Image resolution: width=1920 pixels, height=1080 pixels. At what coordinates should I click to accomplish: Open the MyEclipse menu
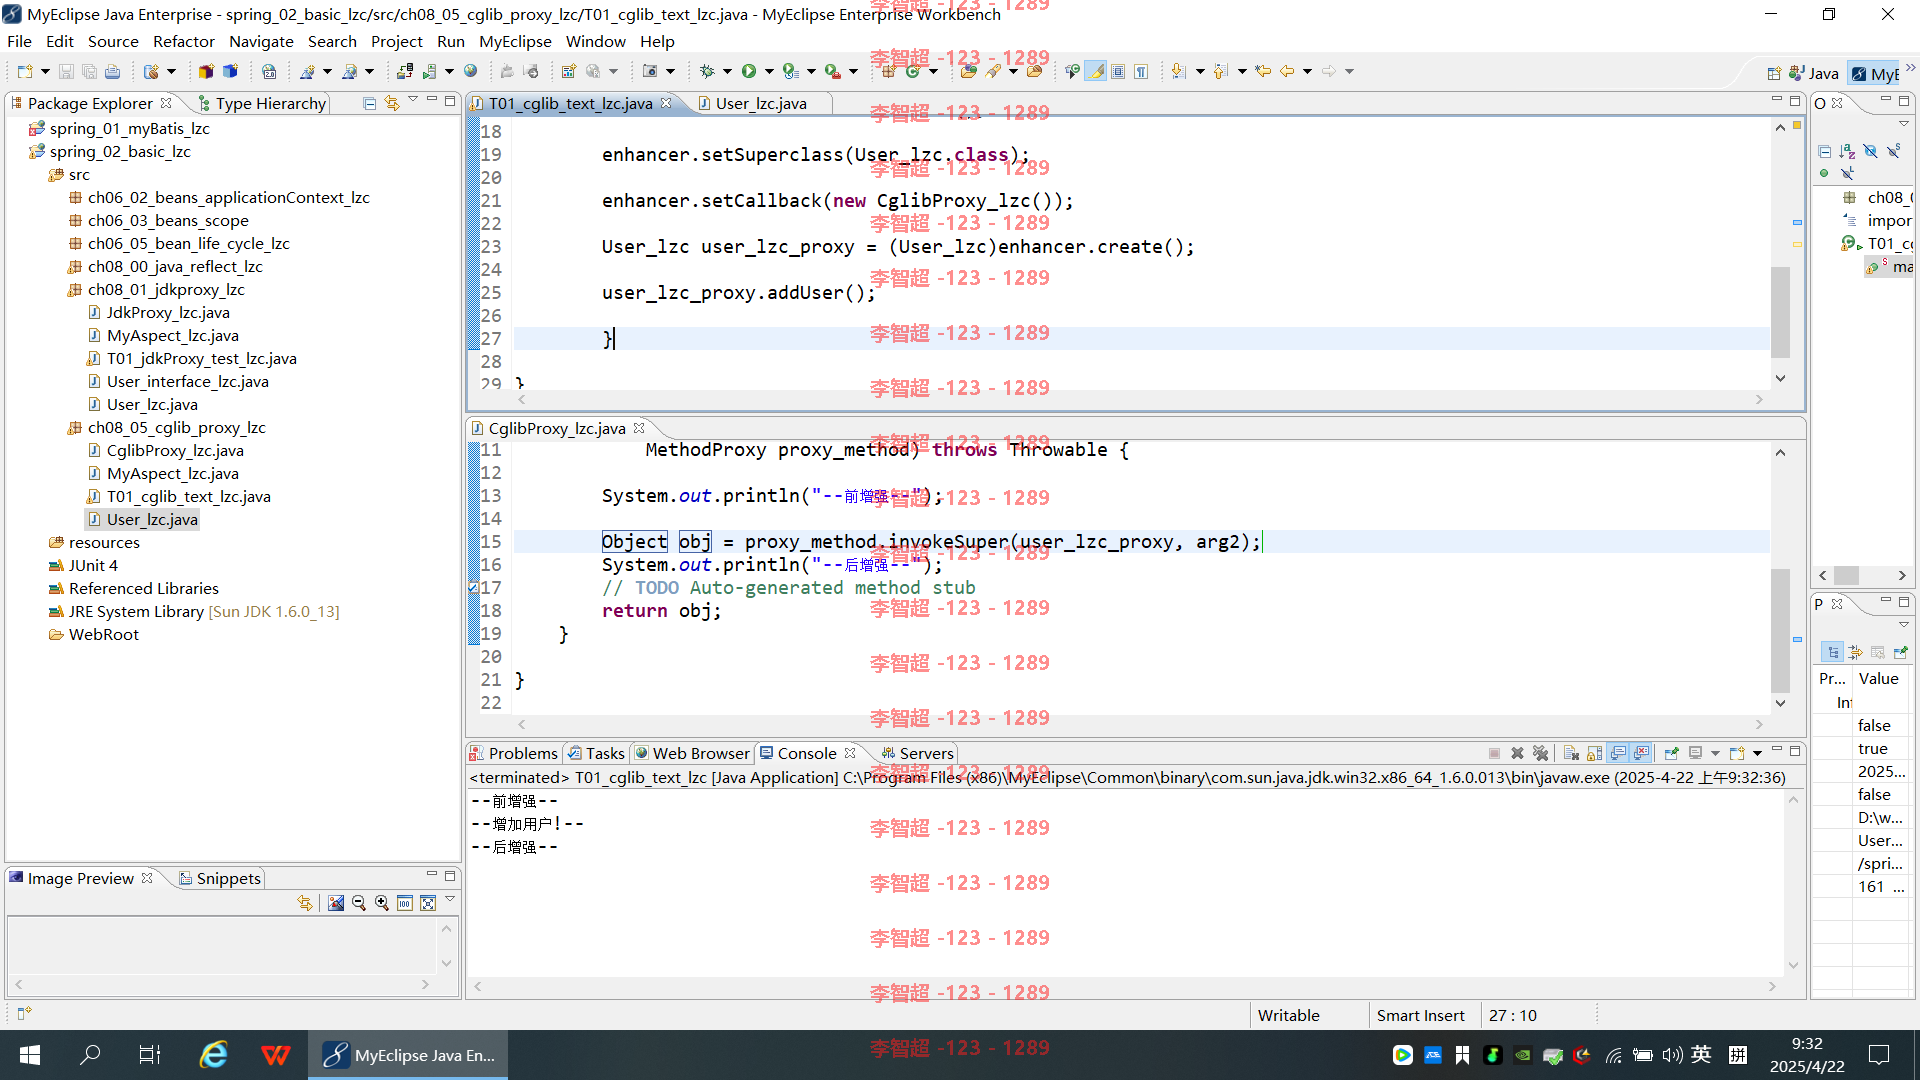tap(515, 41)
